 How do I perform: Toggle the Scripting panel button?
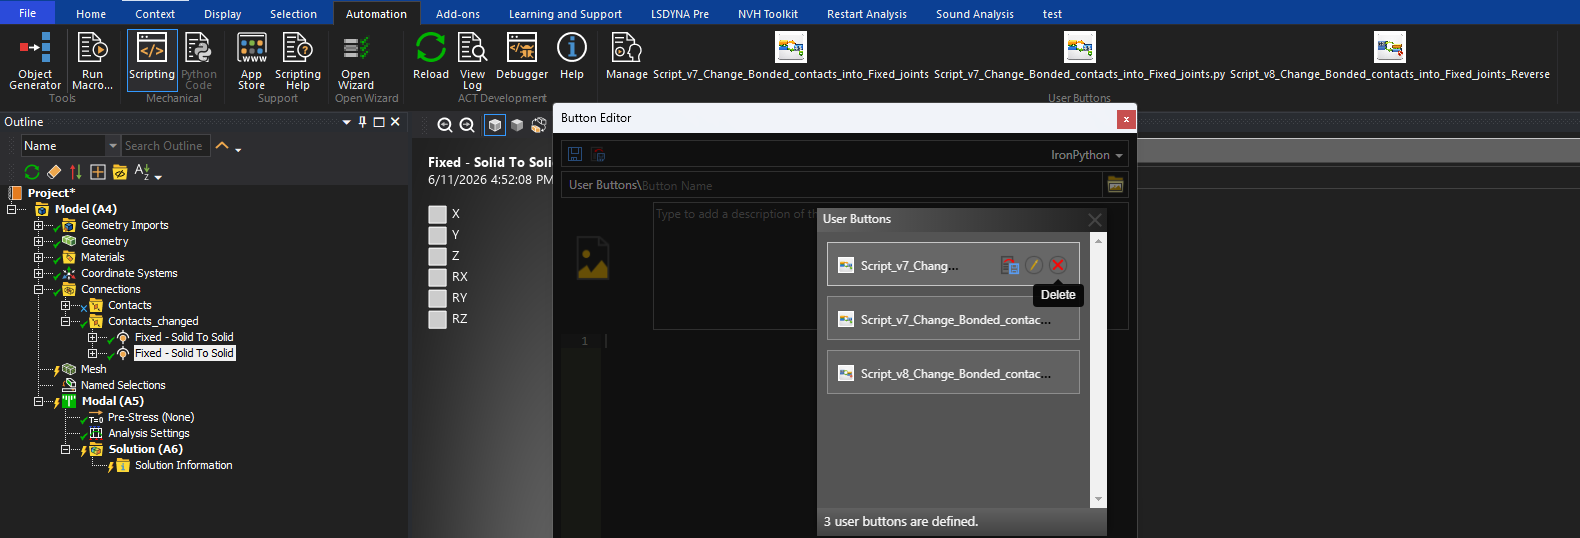click(x=152, y=58)
